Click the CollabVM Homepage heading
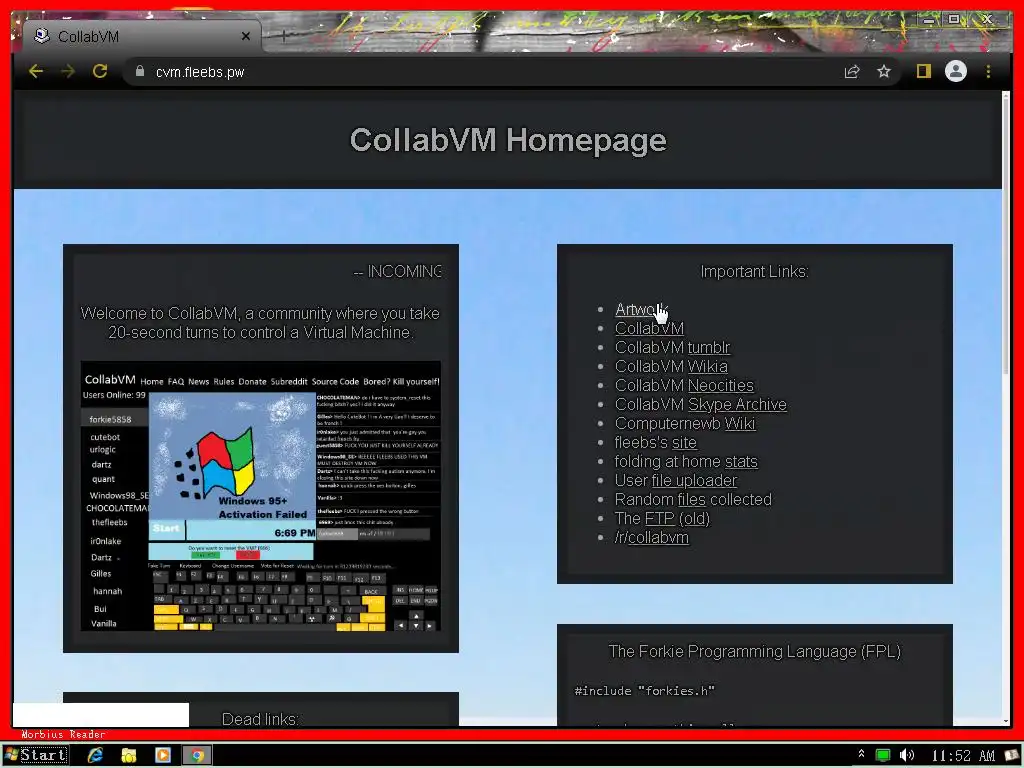 coord(508,140)
